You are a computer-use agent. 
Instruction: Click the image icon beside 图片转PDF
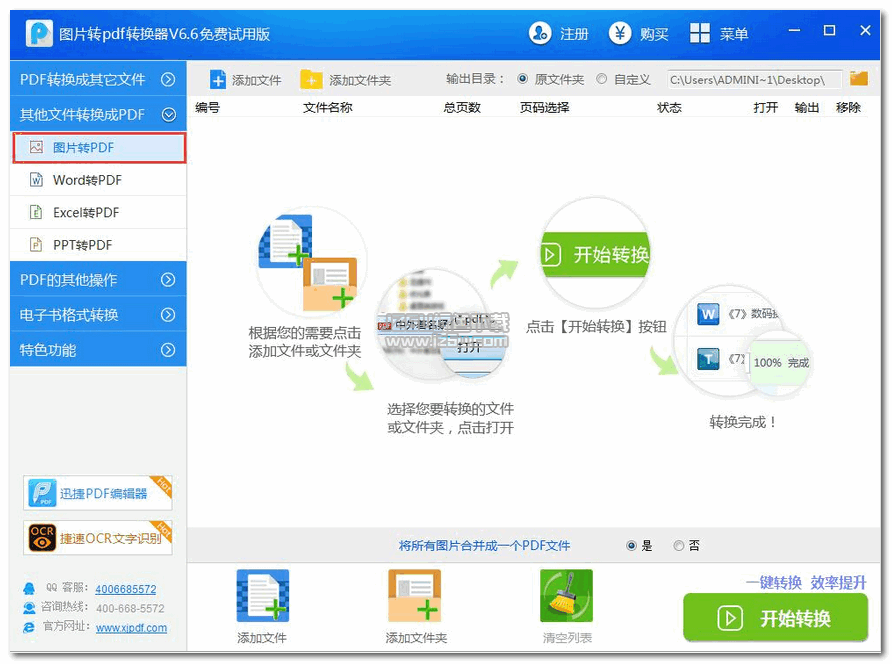pyautogui.click(x=36, y=147)
